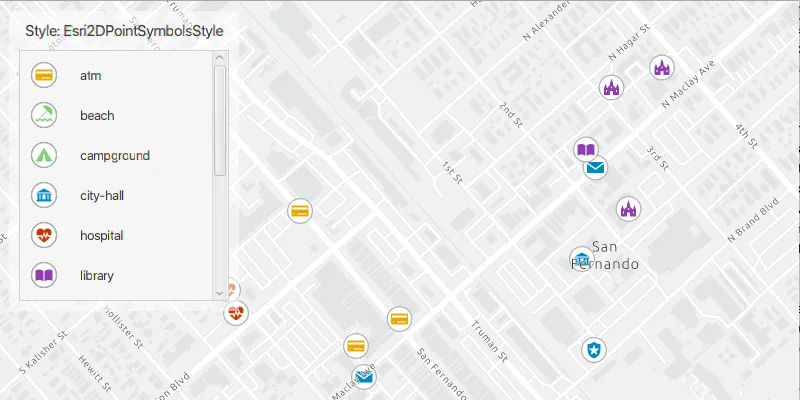
Task: Click the post office marker near Maclay Ave label
Action: (364, 377)
